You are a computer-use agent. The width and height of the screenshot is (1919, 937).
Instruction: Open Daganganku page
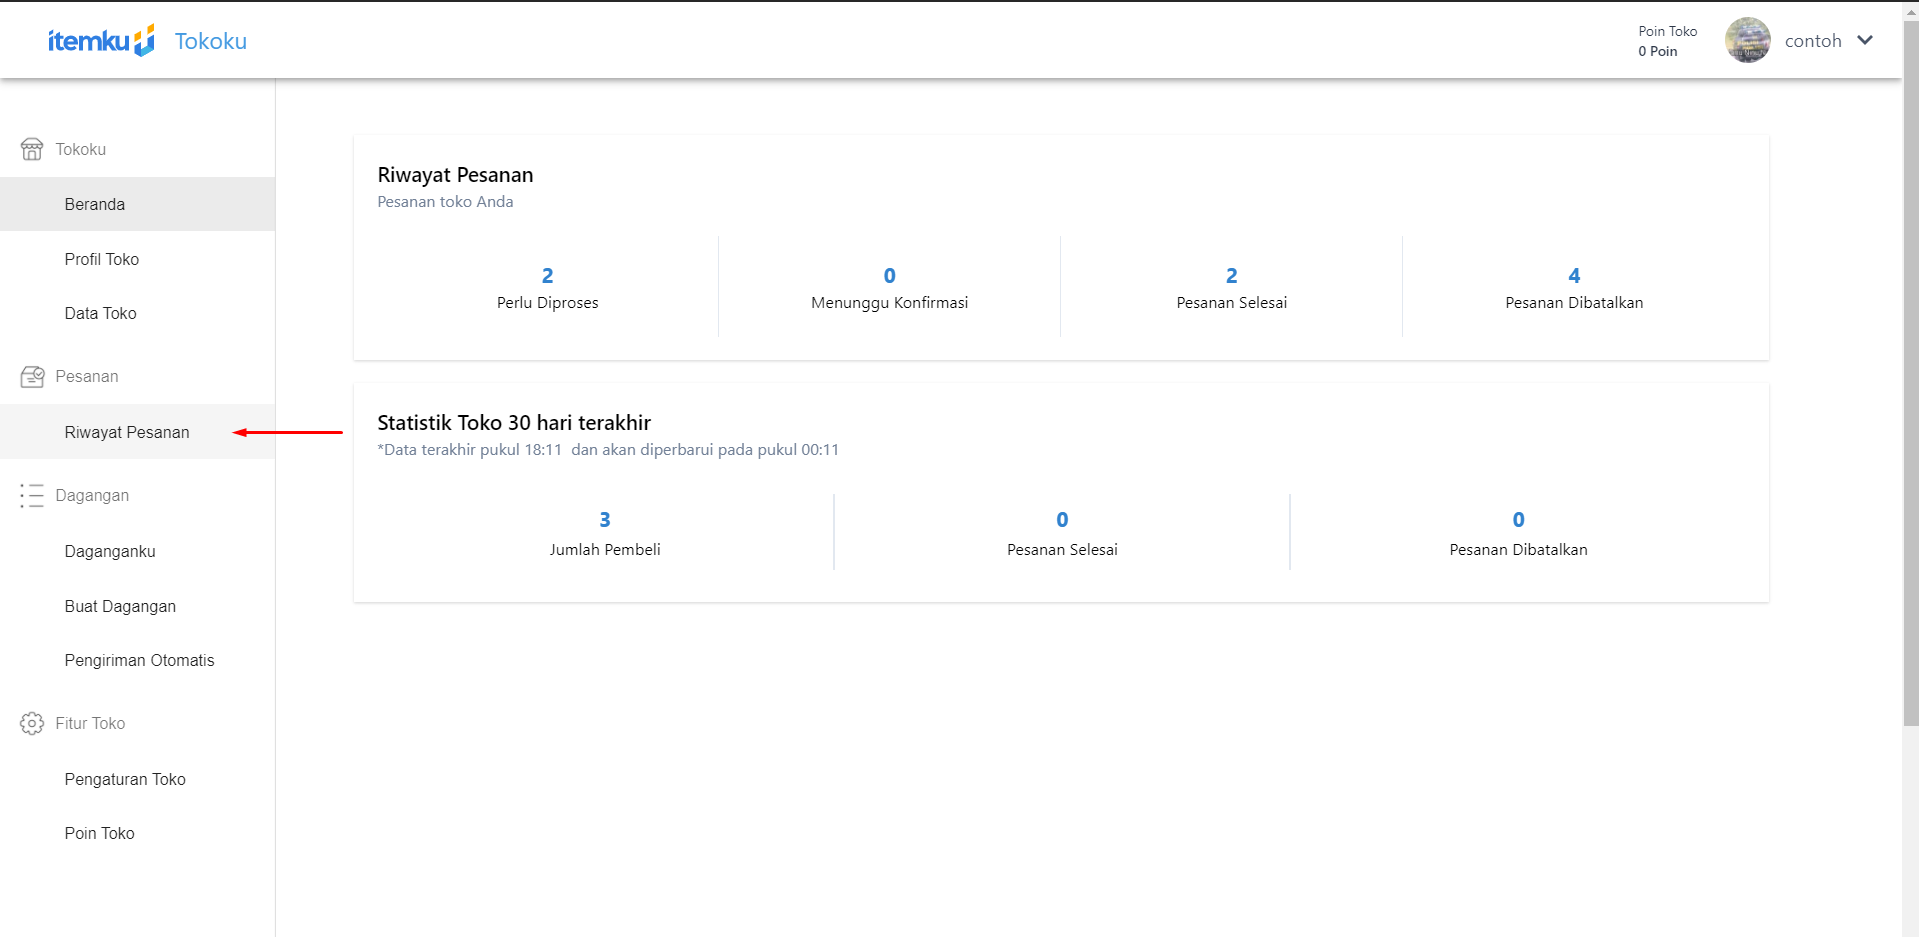point(110,551)
